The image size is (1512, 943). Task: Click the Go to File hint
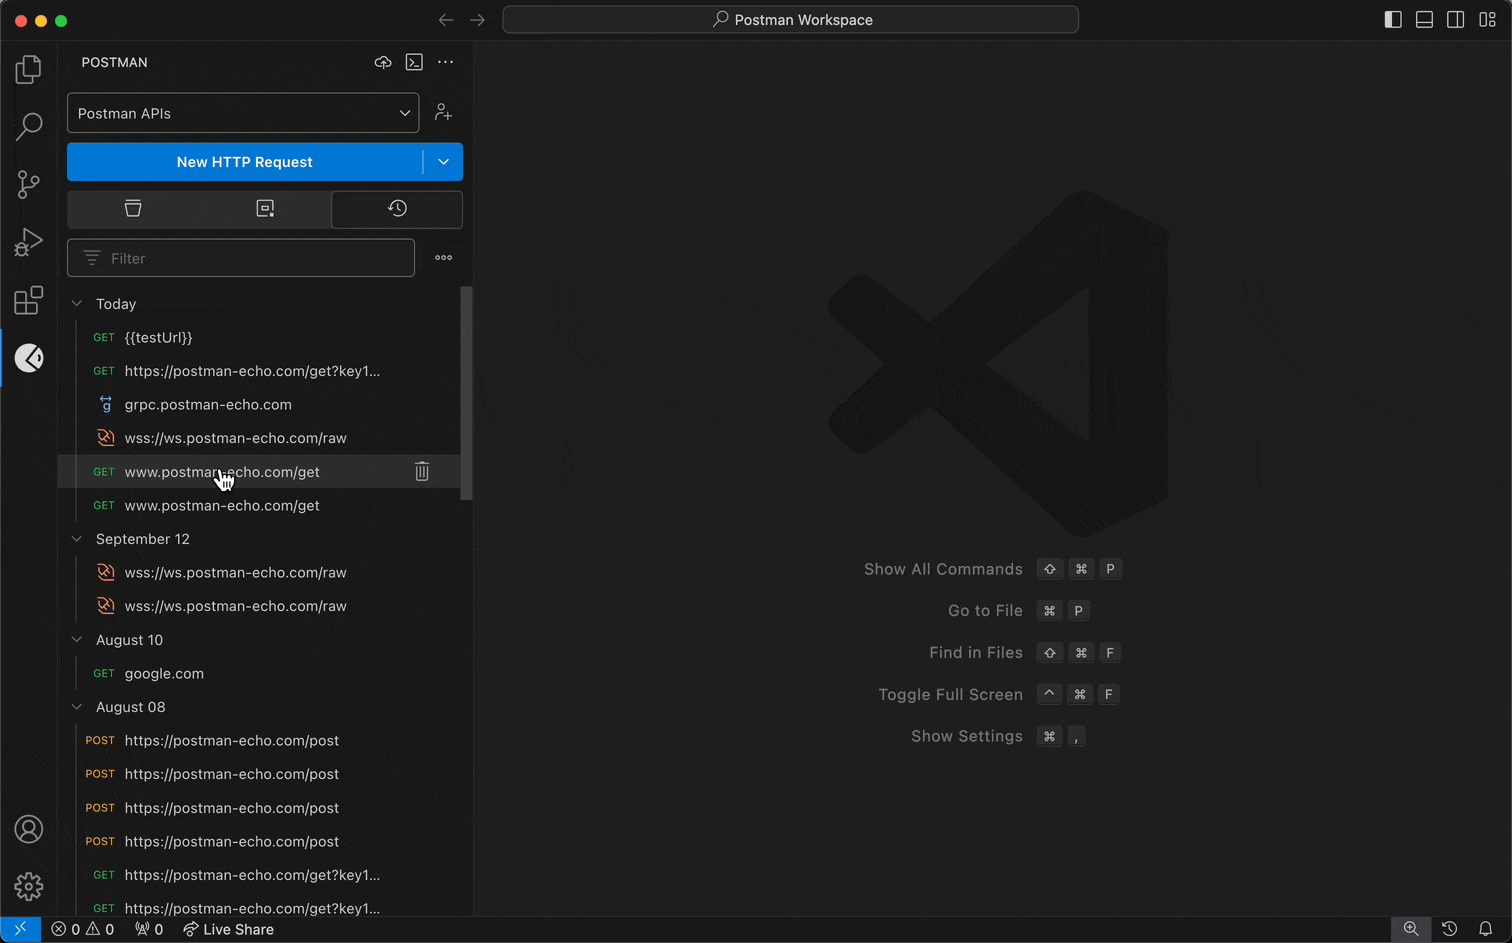click(985, 611)
